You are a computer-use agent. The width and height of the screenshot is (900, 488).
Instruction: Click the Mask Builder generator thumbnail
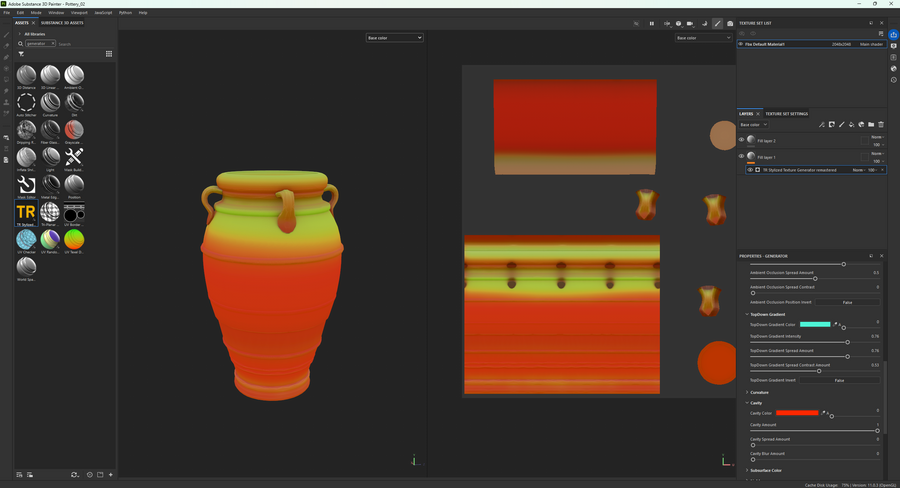tap(74, 157)
